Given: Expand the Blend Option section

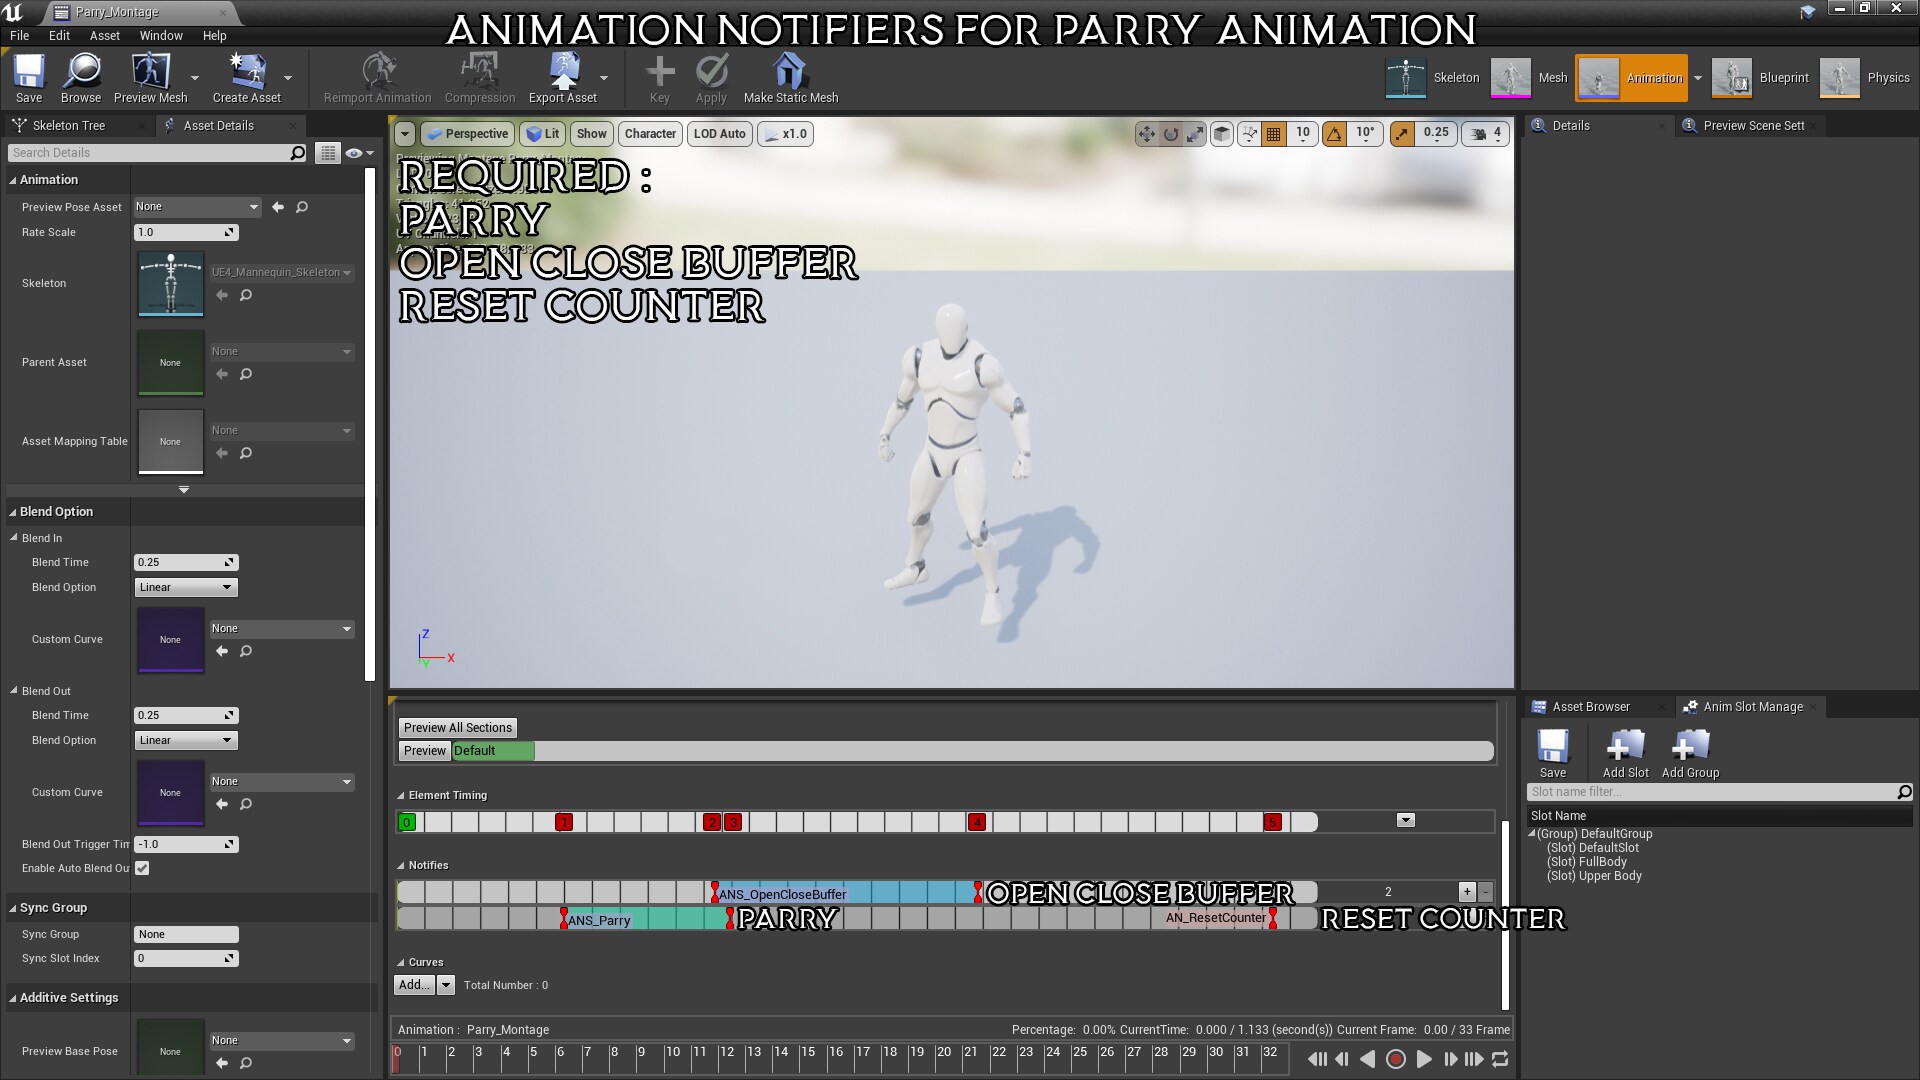Looking at the screenshot, I should [13, 512].
